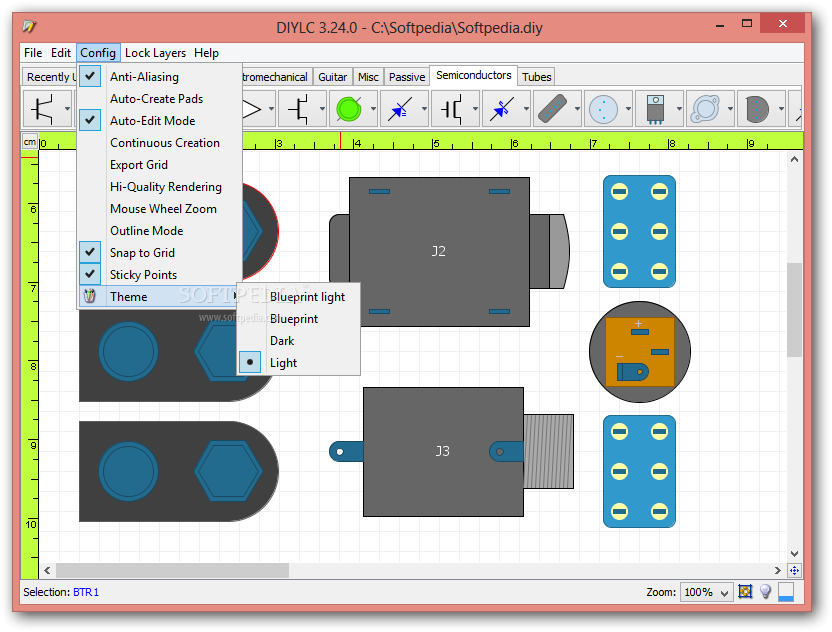Expand the green LED tool dropdown arrow
Image resolution: width=832 pixels, height=632 pixels.
(x=373, y=109)
